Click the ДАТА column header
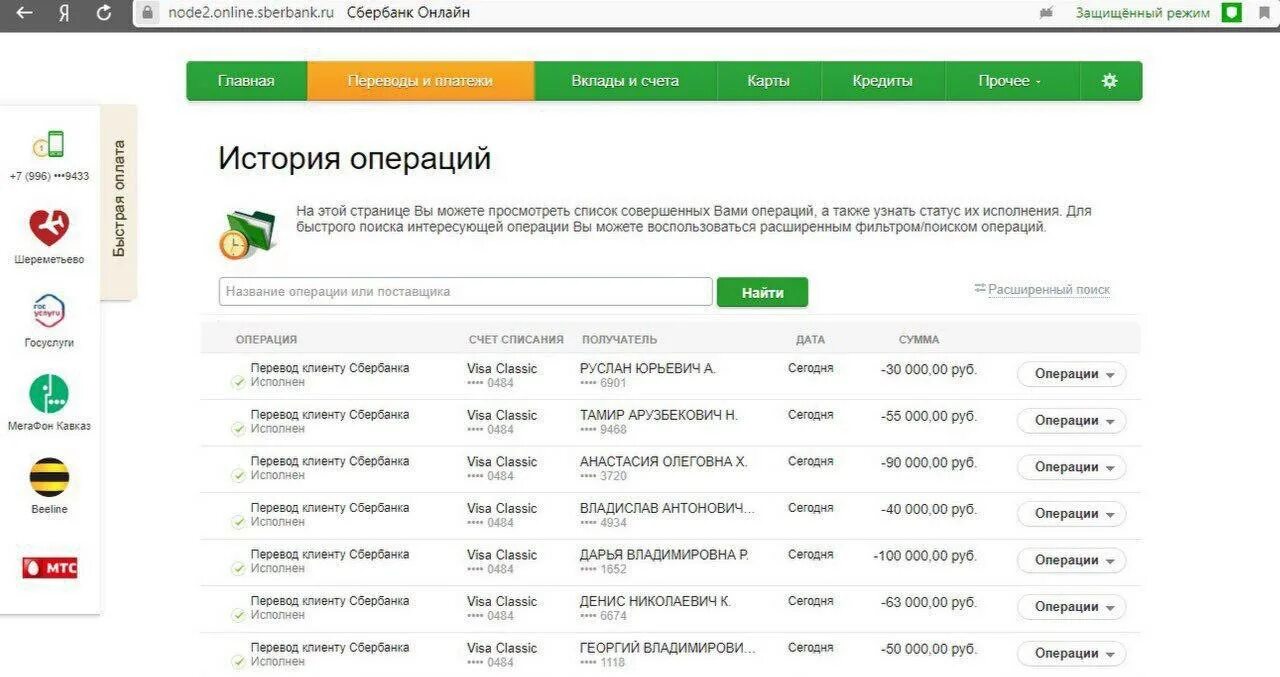Viewport: 1280px width, 677px height. [810, 340]
